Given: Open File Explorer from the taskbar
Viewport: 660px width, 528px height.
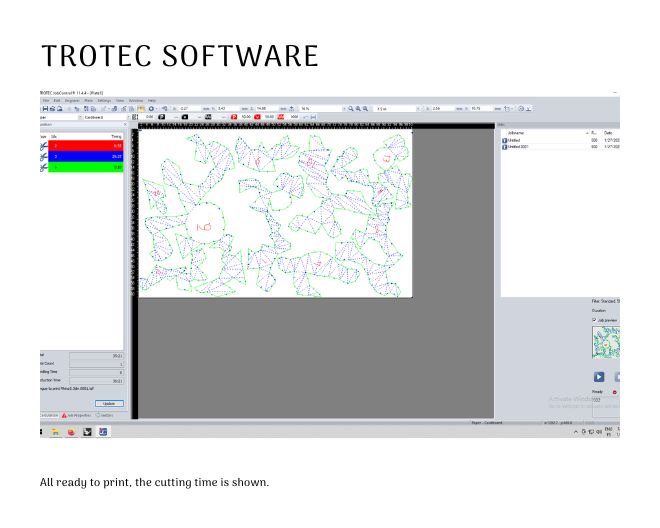Looking at the screenshot, I should [x=55, y=432].
